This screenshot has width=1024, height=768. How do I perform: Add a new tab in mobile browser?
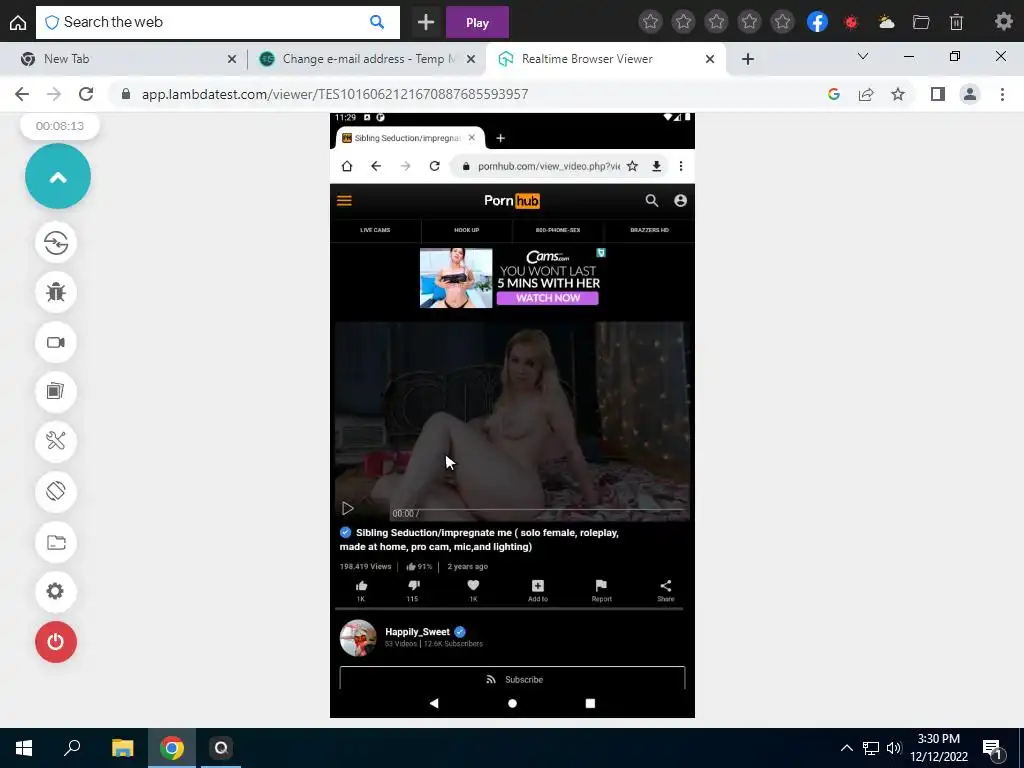(500, 138)
